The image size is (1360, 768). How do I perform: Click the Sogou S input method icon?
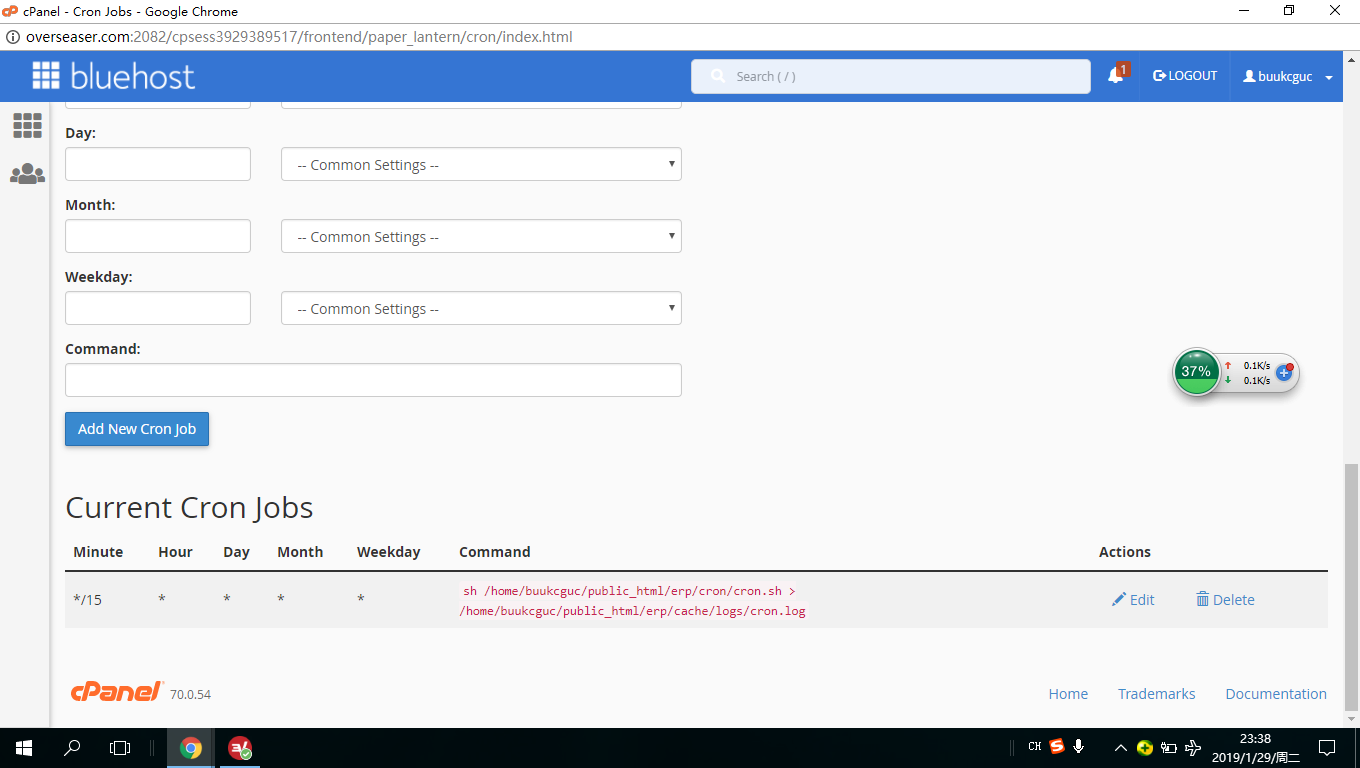tap(1057, 747)
